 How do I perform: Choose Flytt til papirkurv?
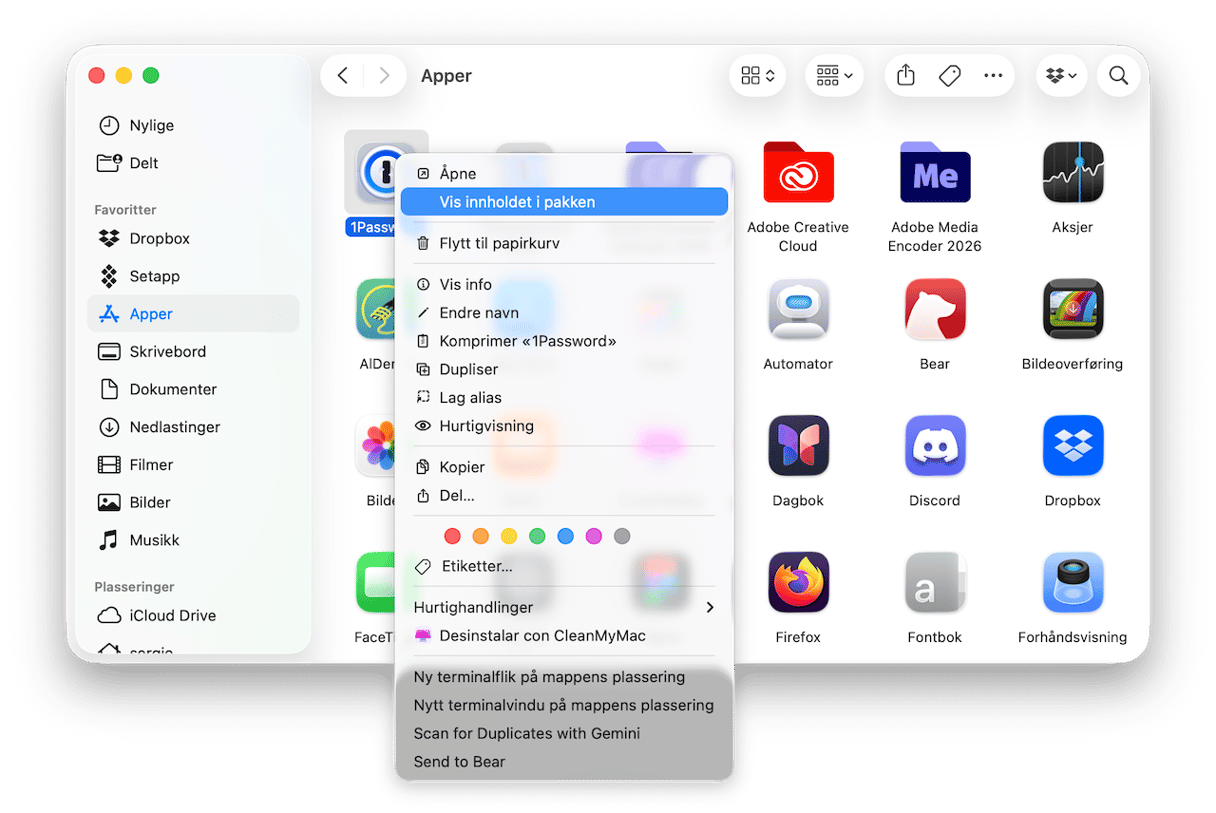click(x=565, y=243)
